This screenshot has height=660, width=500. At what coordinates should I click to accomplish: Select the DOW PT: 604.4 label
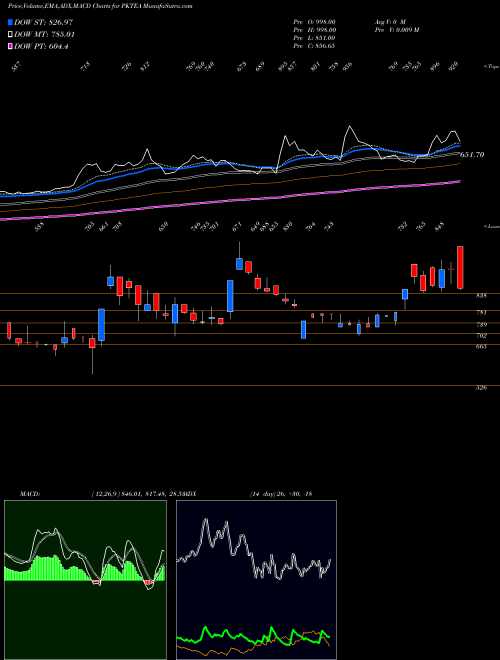[41, 46]
